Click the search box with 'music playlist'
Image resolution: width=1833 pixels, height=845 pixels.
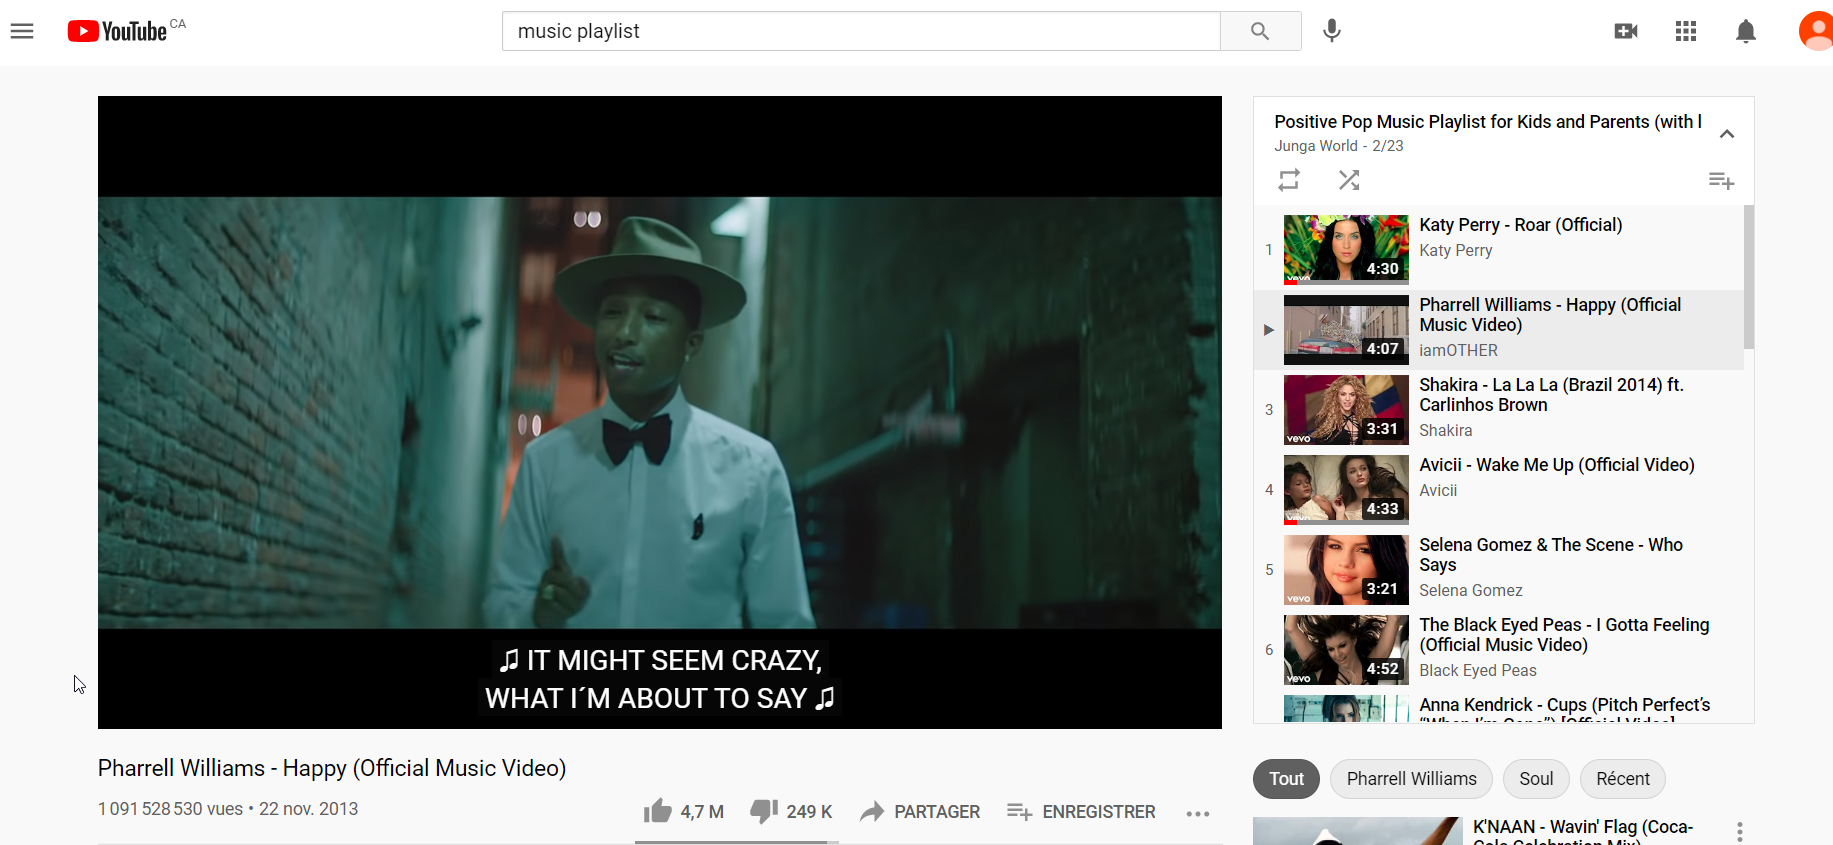(x=861, y=31)
